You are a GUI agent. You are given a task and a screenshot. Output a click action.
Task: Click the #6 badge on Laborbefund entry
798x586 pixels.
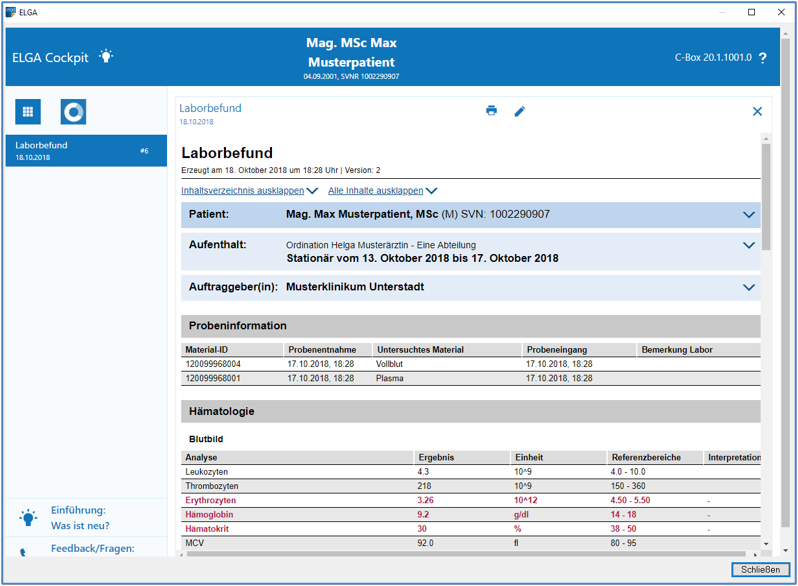tap(145, 151)
